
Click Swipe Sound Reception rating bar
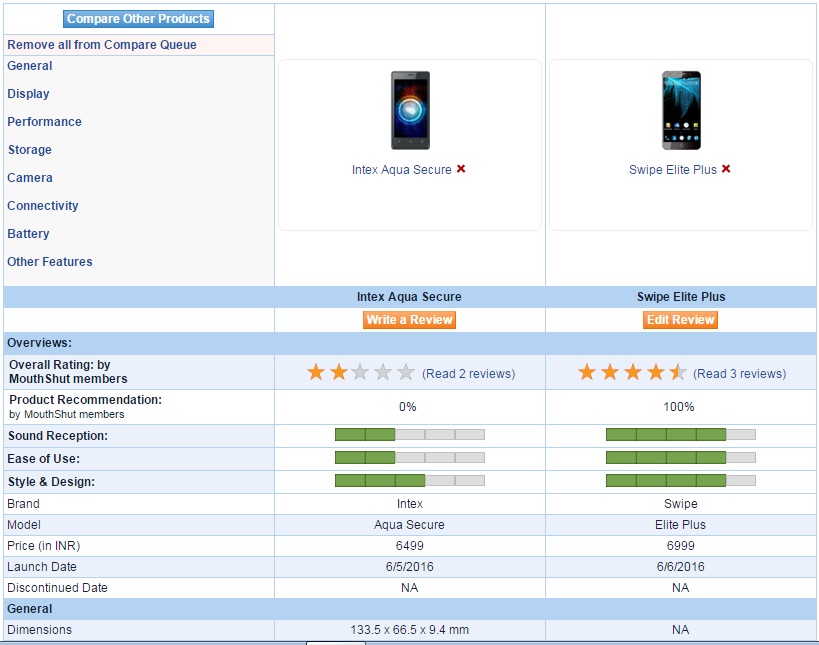click(681, 435)
